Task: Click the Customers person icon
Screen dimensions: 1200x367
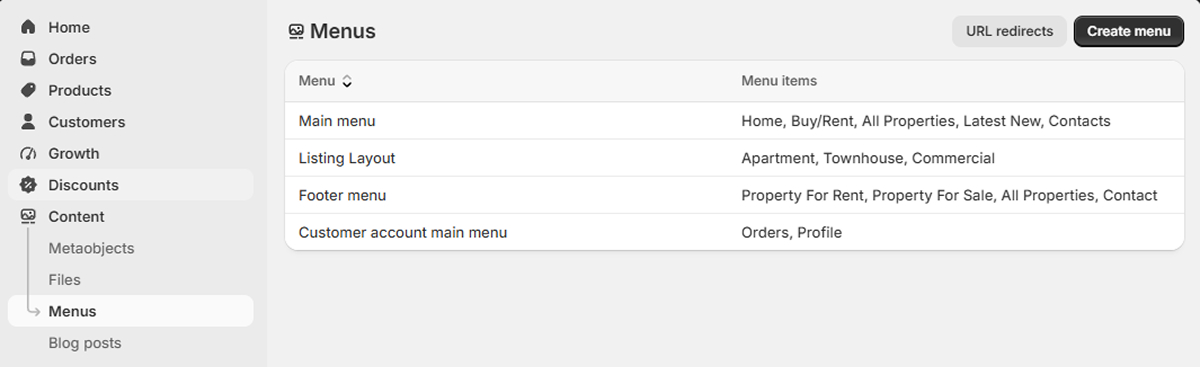Action: 28,122
